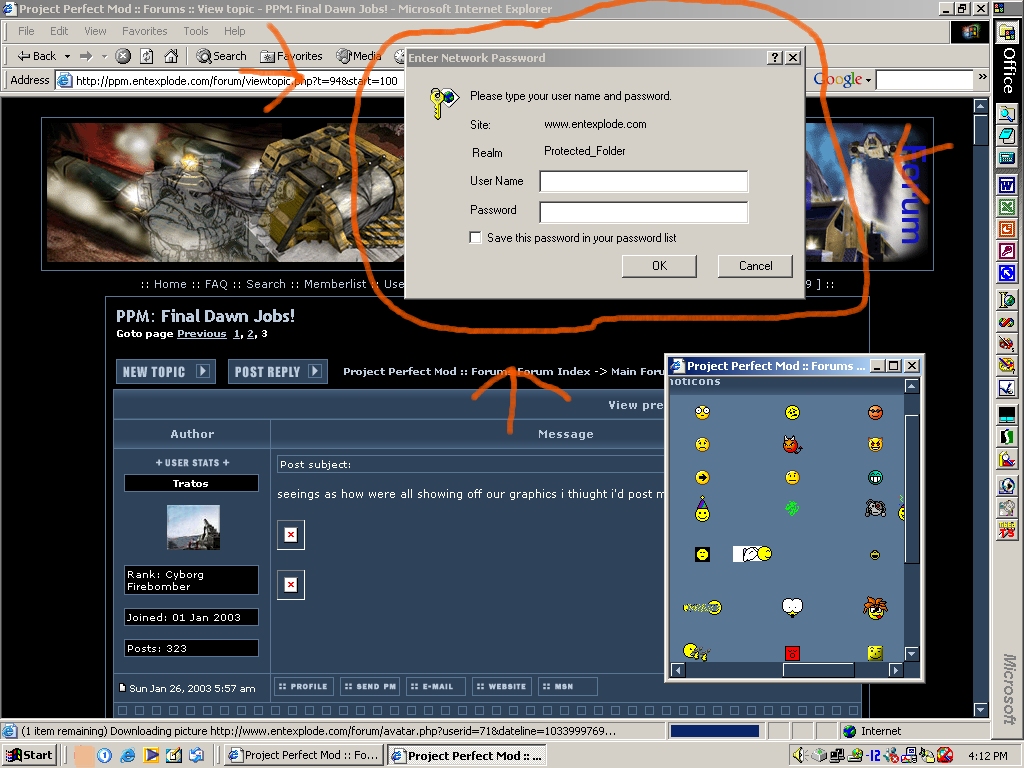
Task: Expand the Forward button history dropdown arrow
Action: pyautogui.click(x=104, y=56)
